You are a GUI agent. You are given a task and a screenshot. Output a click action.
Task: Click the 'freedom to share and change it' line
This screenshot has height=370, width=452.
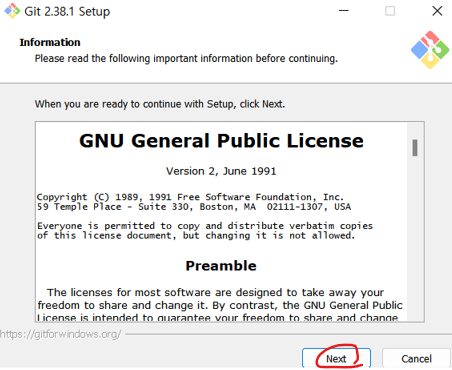(220, 305)
